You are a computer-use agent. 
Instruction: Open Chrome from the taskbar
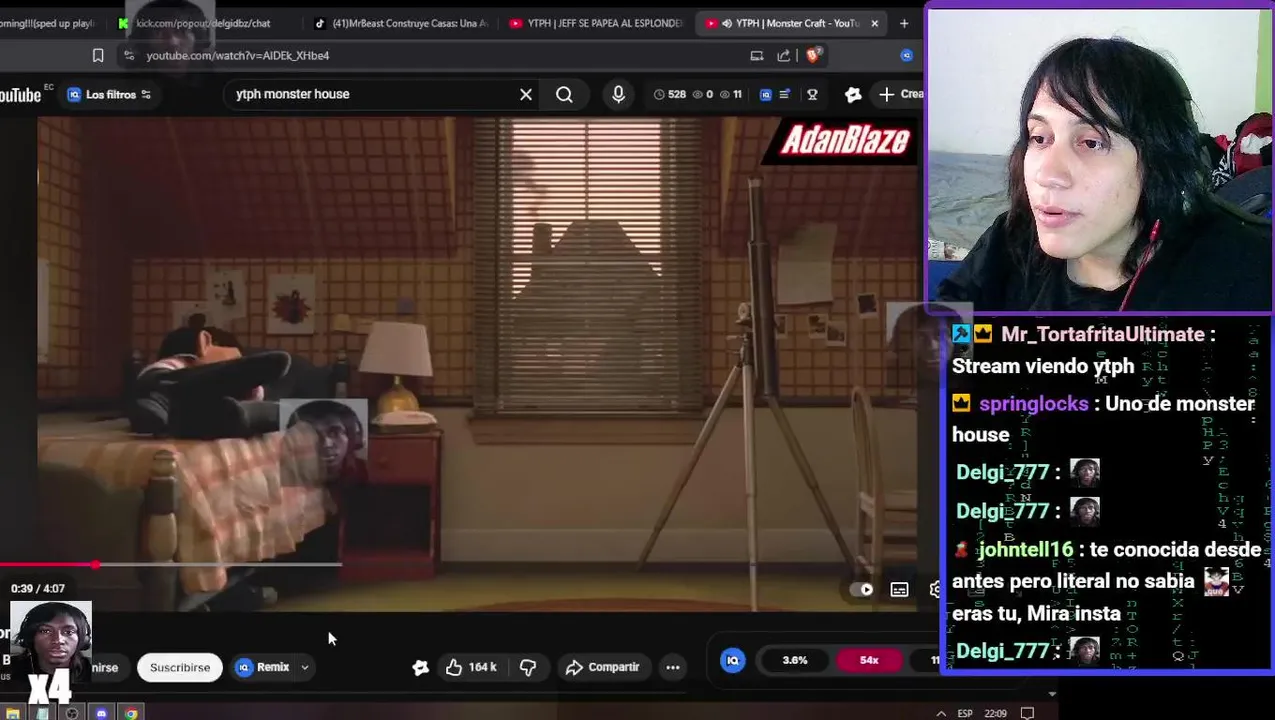click(x=131, y=713)
